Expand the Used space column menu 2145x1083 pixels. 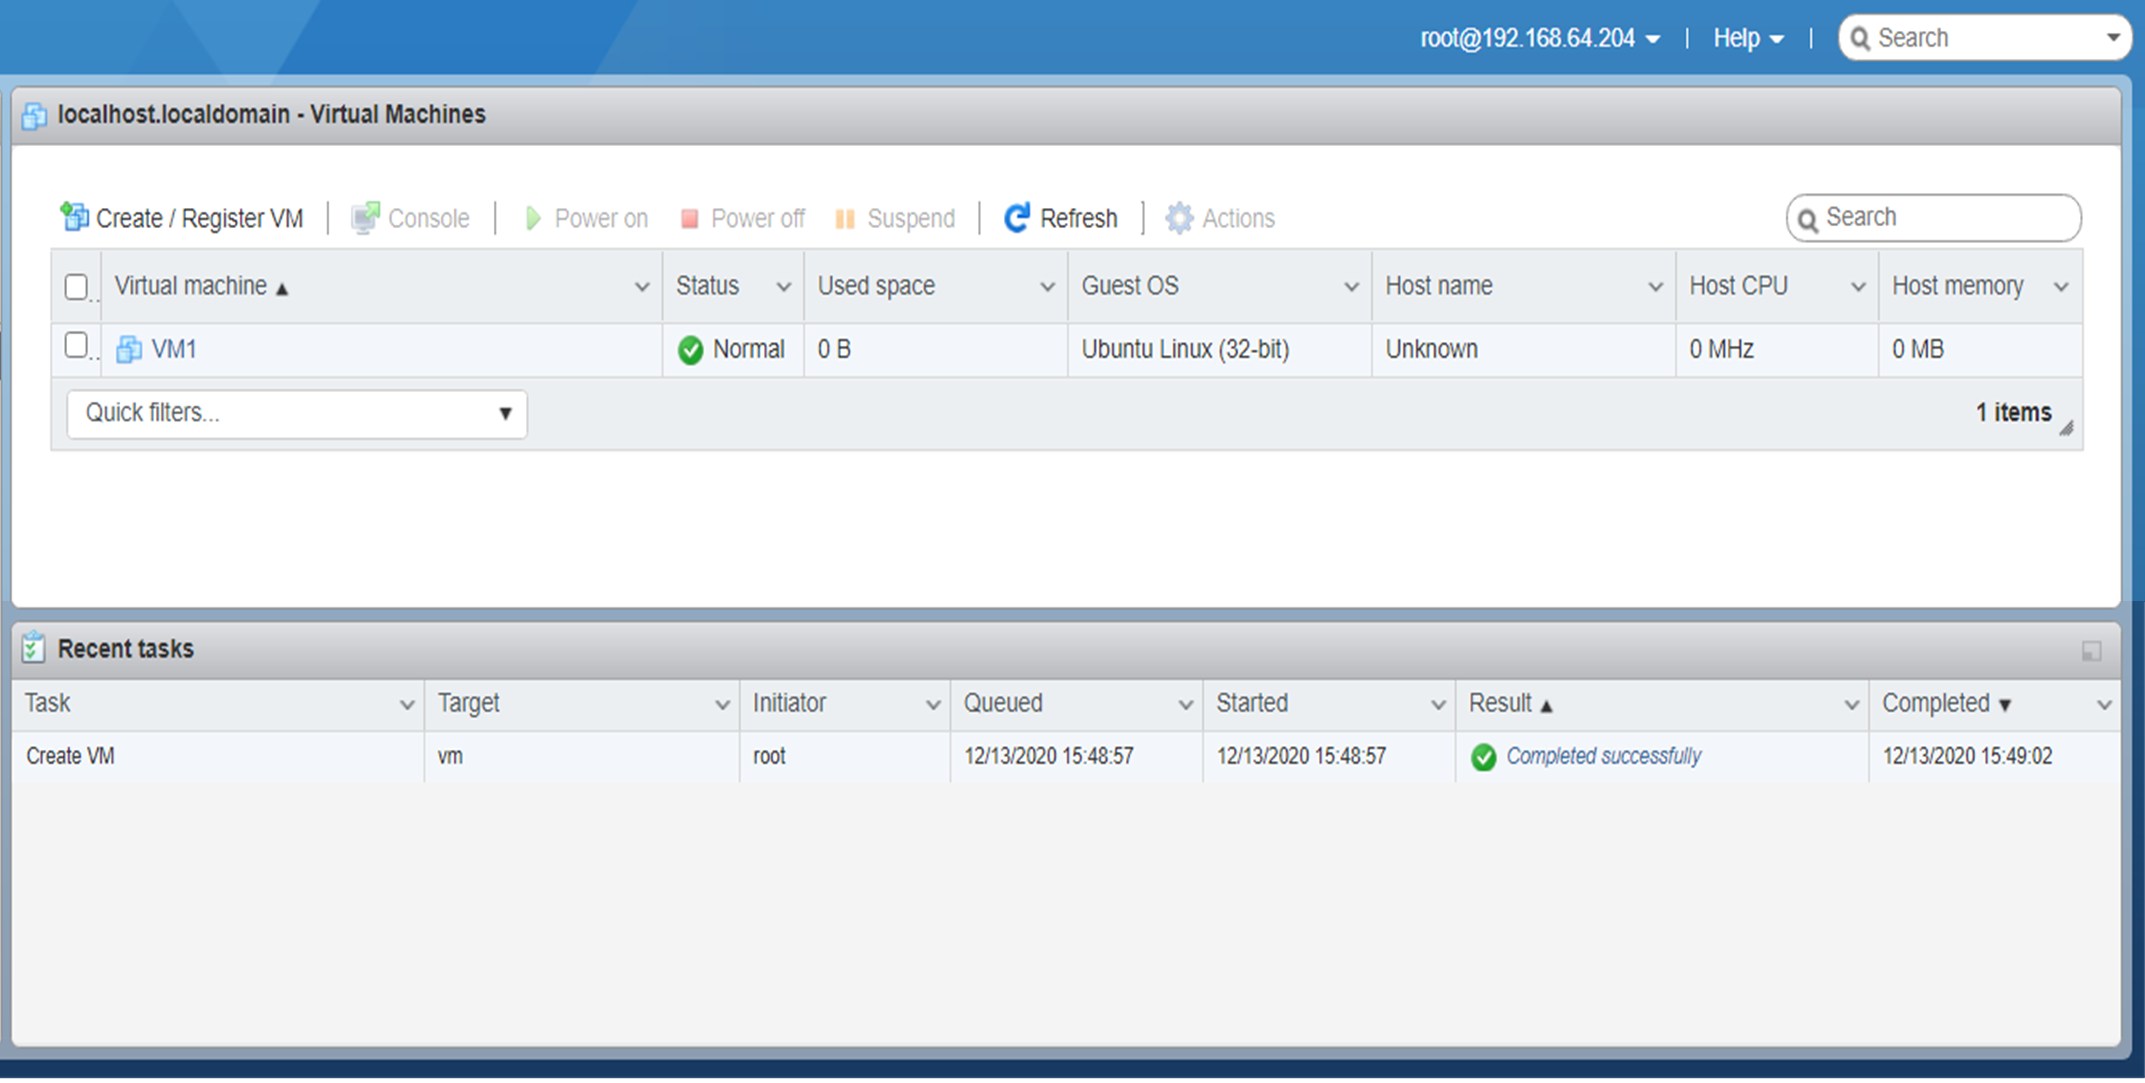point(1047,287)
